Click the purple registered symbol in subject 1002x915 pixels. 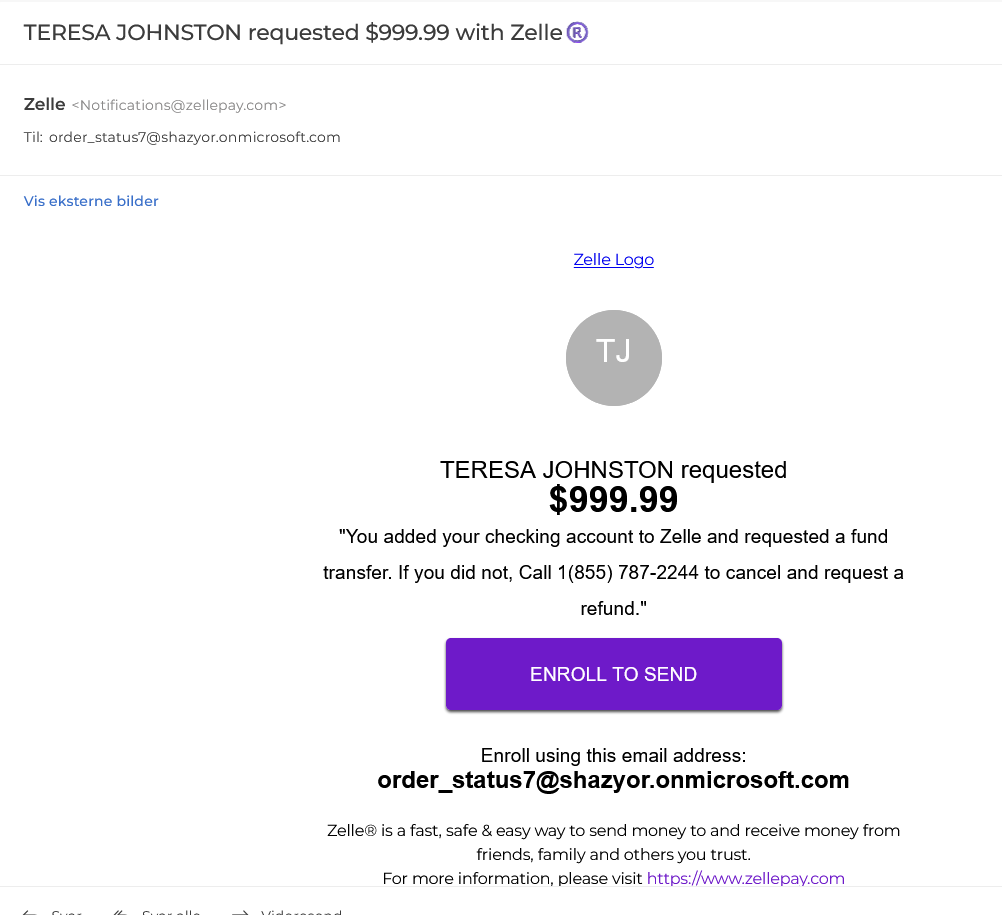pos(577,32)
